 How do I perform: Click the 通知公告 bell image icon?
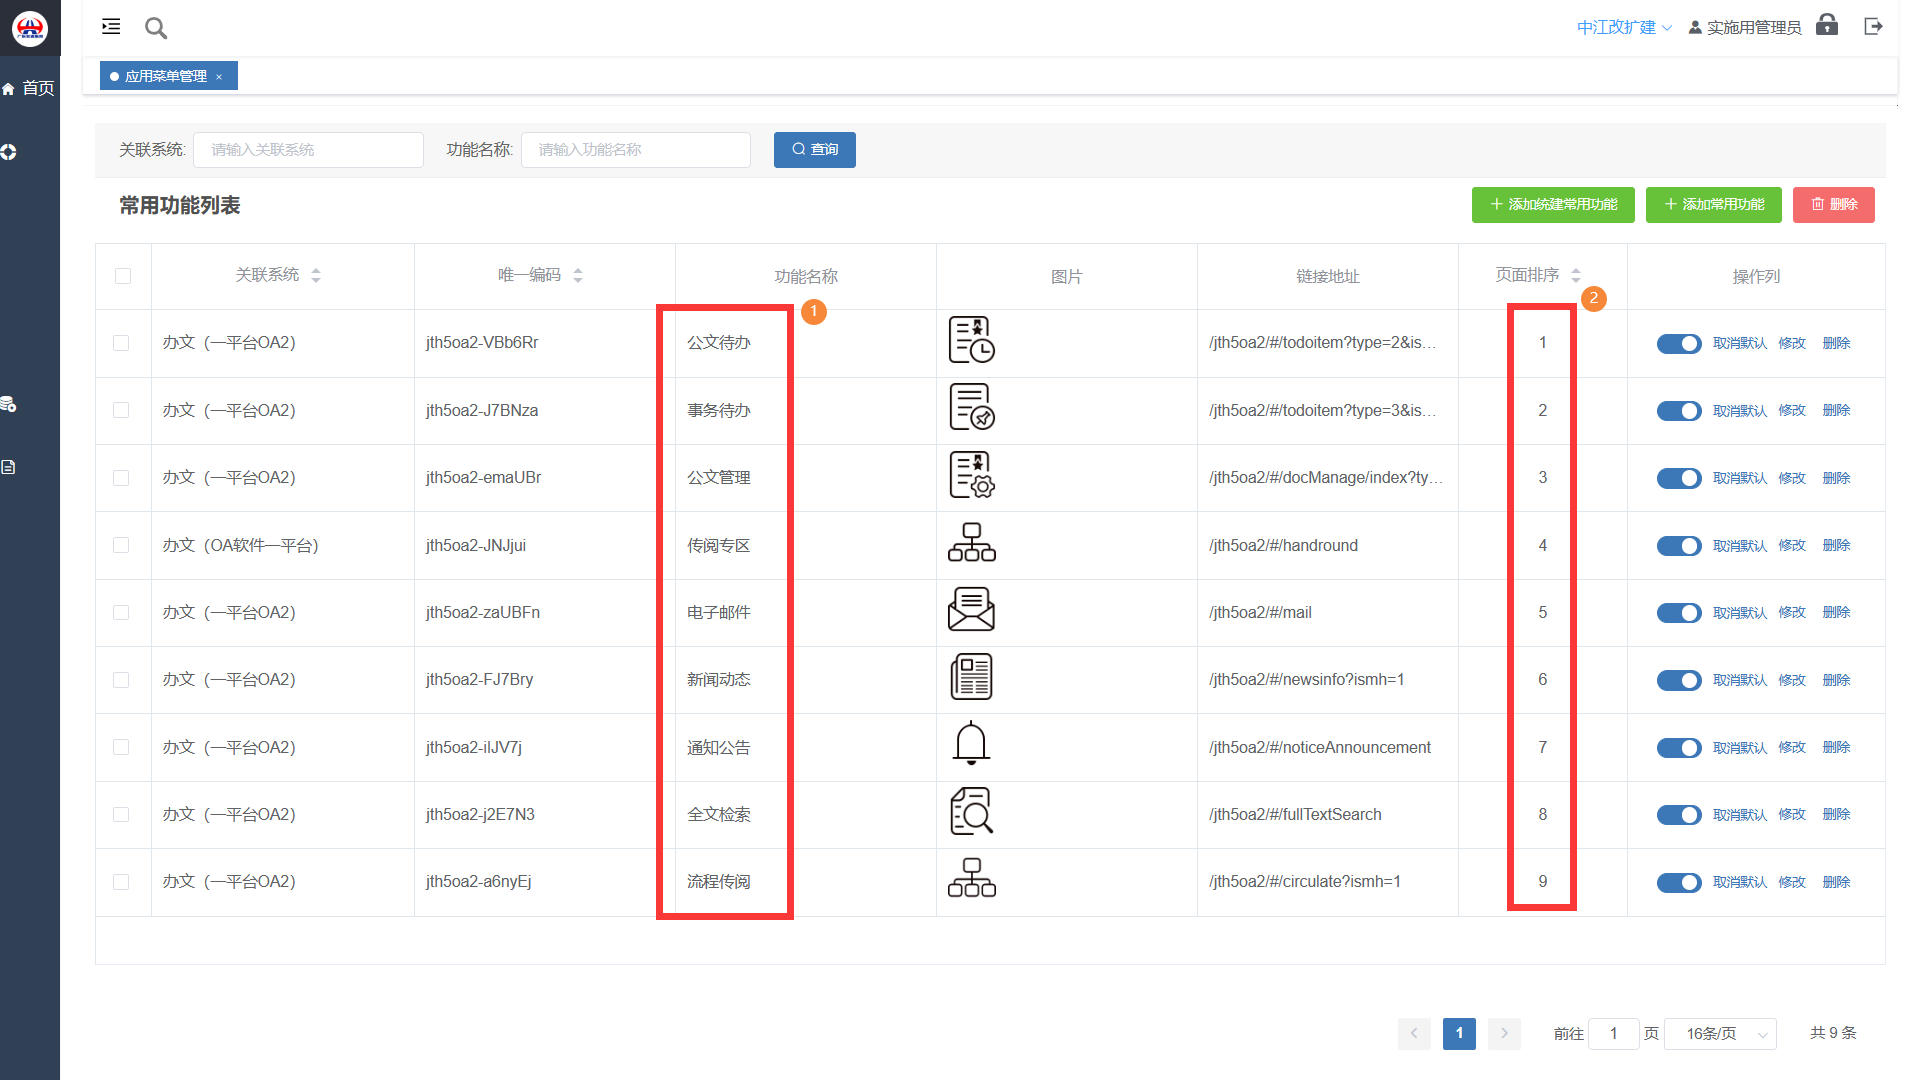point(971,745)
